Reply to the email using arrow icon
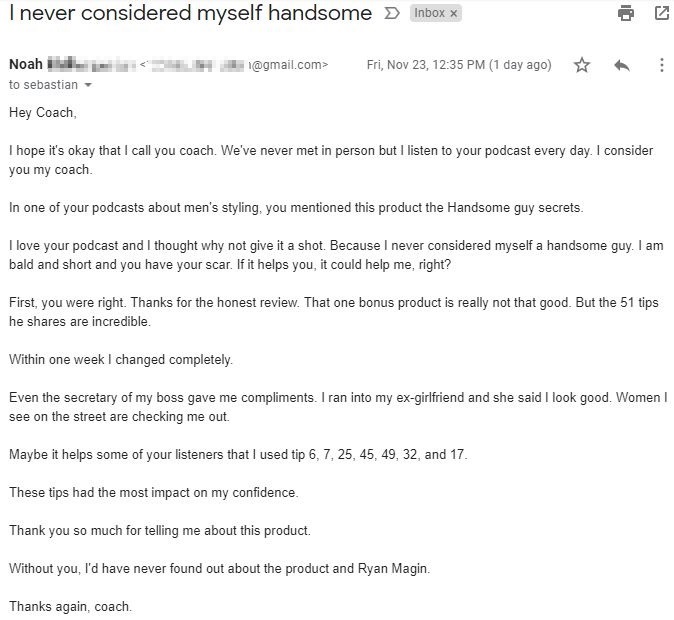Image resolution: width=674 pixels, height=620 pixels. click(x=622, y=65)
